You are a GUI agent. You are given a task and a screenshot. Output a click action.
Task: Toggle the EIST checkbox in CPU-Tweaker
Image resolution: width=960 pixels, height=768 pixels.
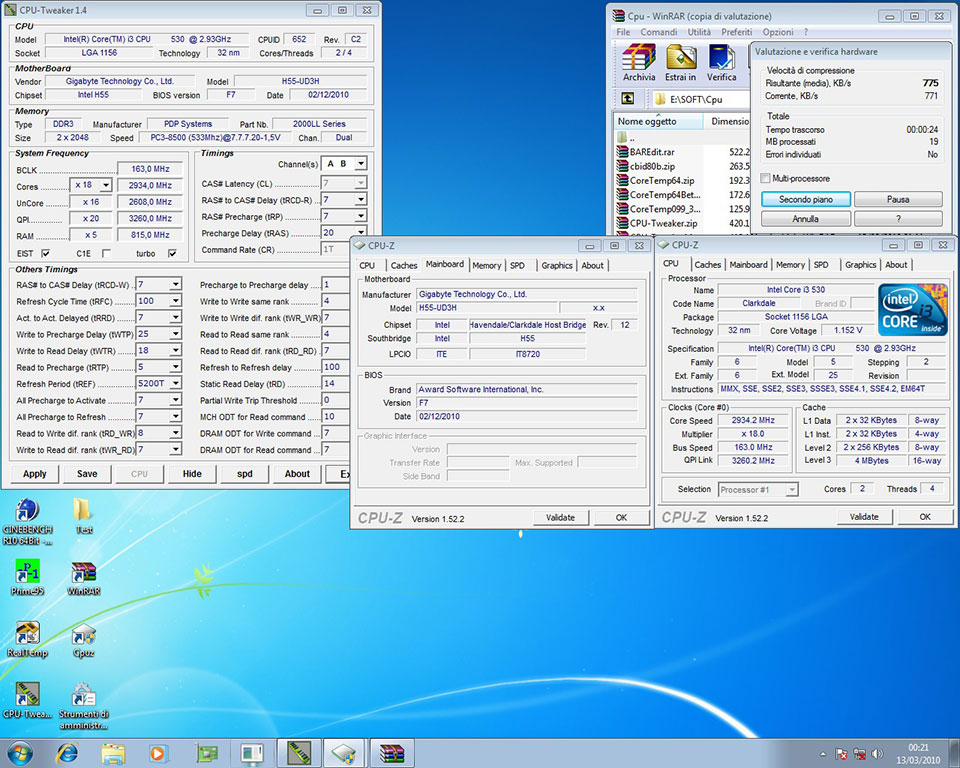click(45, 253)
